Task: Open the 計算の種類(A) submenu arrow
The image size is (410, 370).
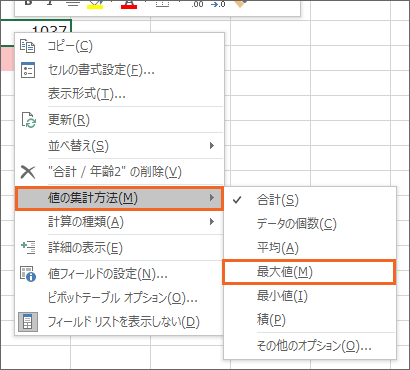Action: point(212,222)
